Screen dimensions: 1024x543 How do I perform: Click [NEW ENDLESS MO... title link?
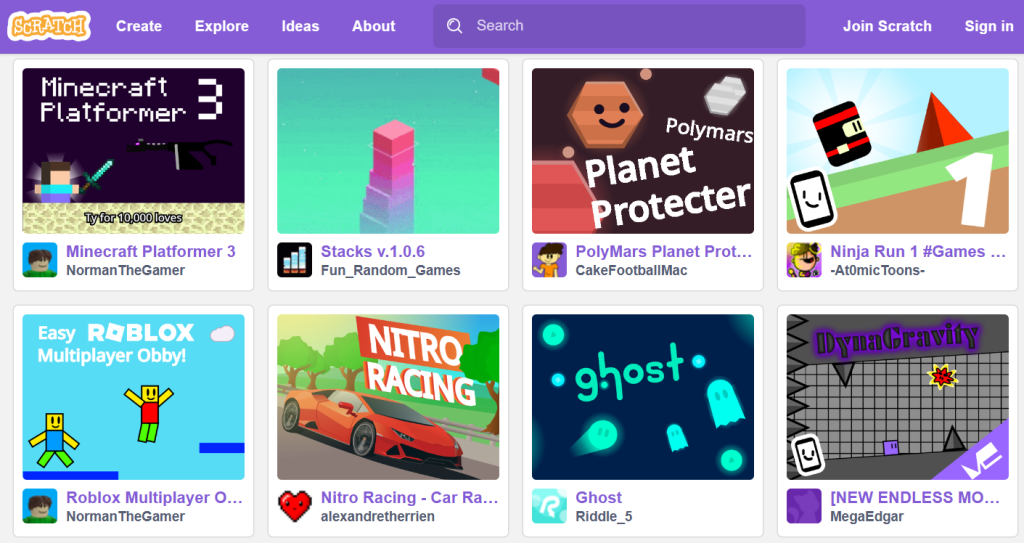tap(915, 498)
